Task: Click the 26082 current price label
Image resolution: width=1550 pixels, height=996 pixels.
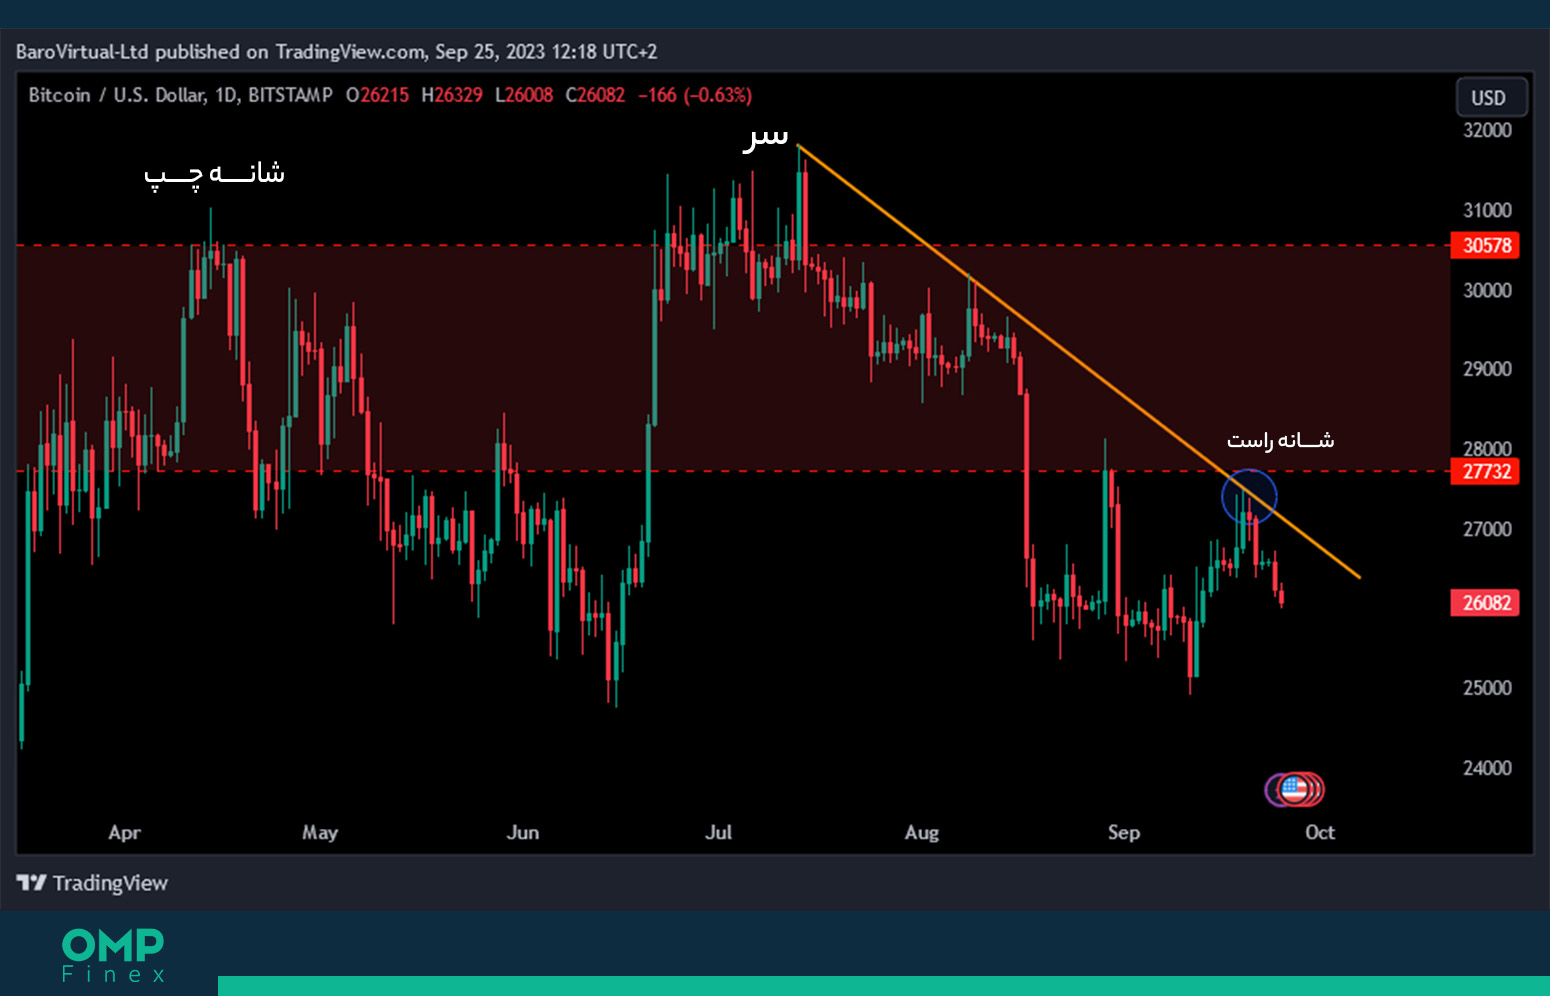Action: click(x=1485, y=602)
